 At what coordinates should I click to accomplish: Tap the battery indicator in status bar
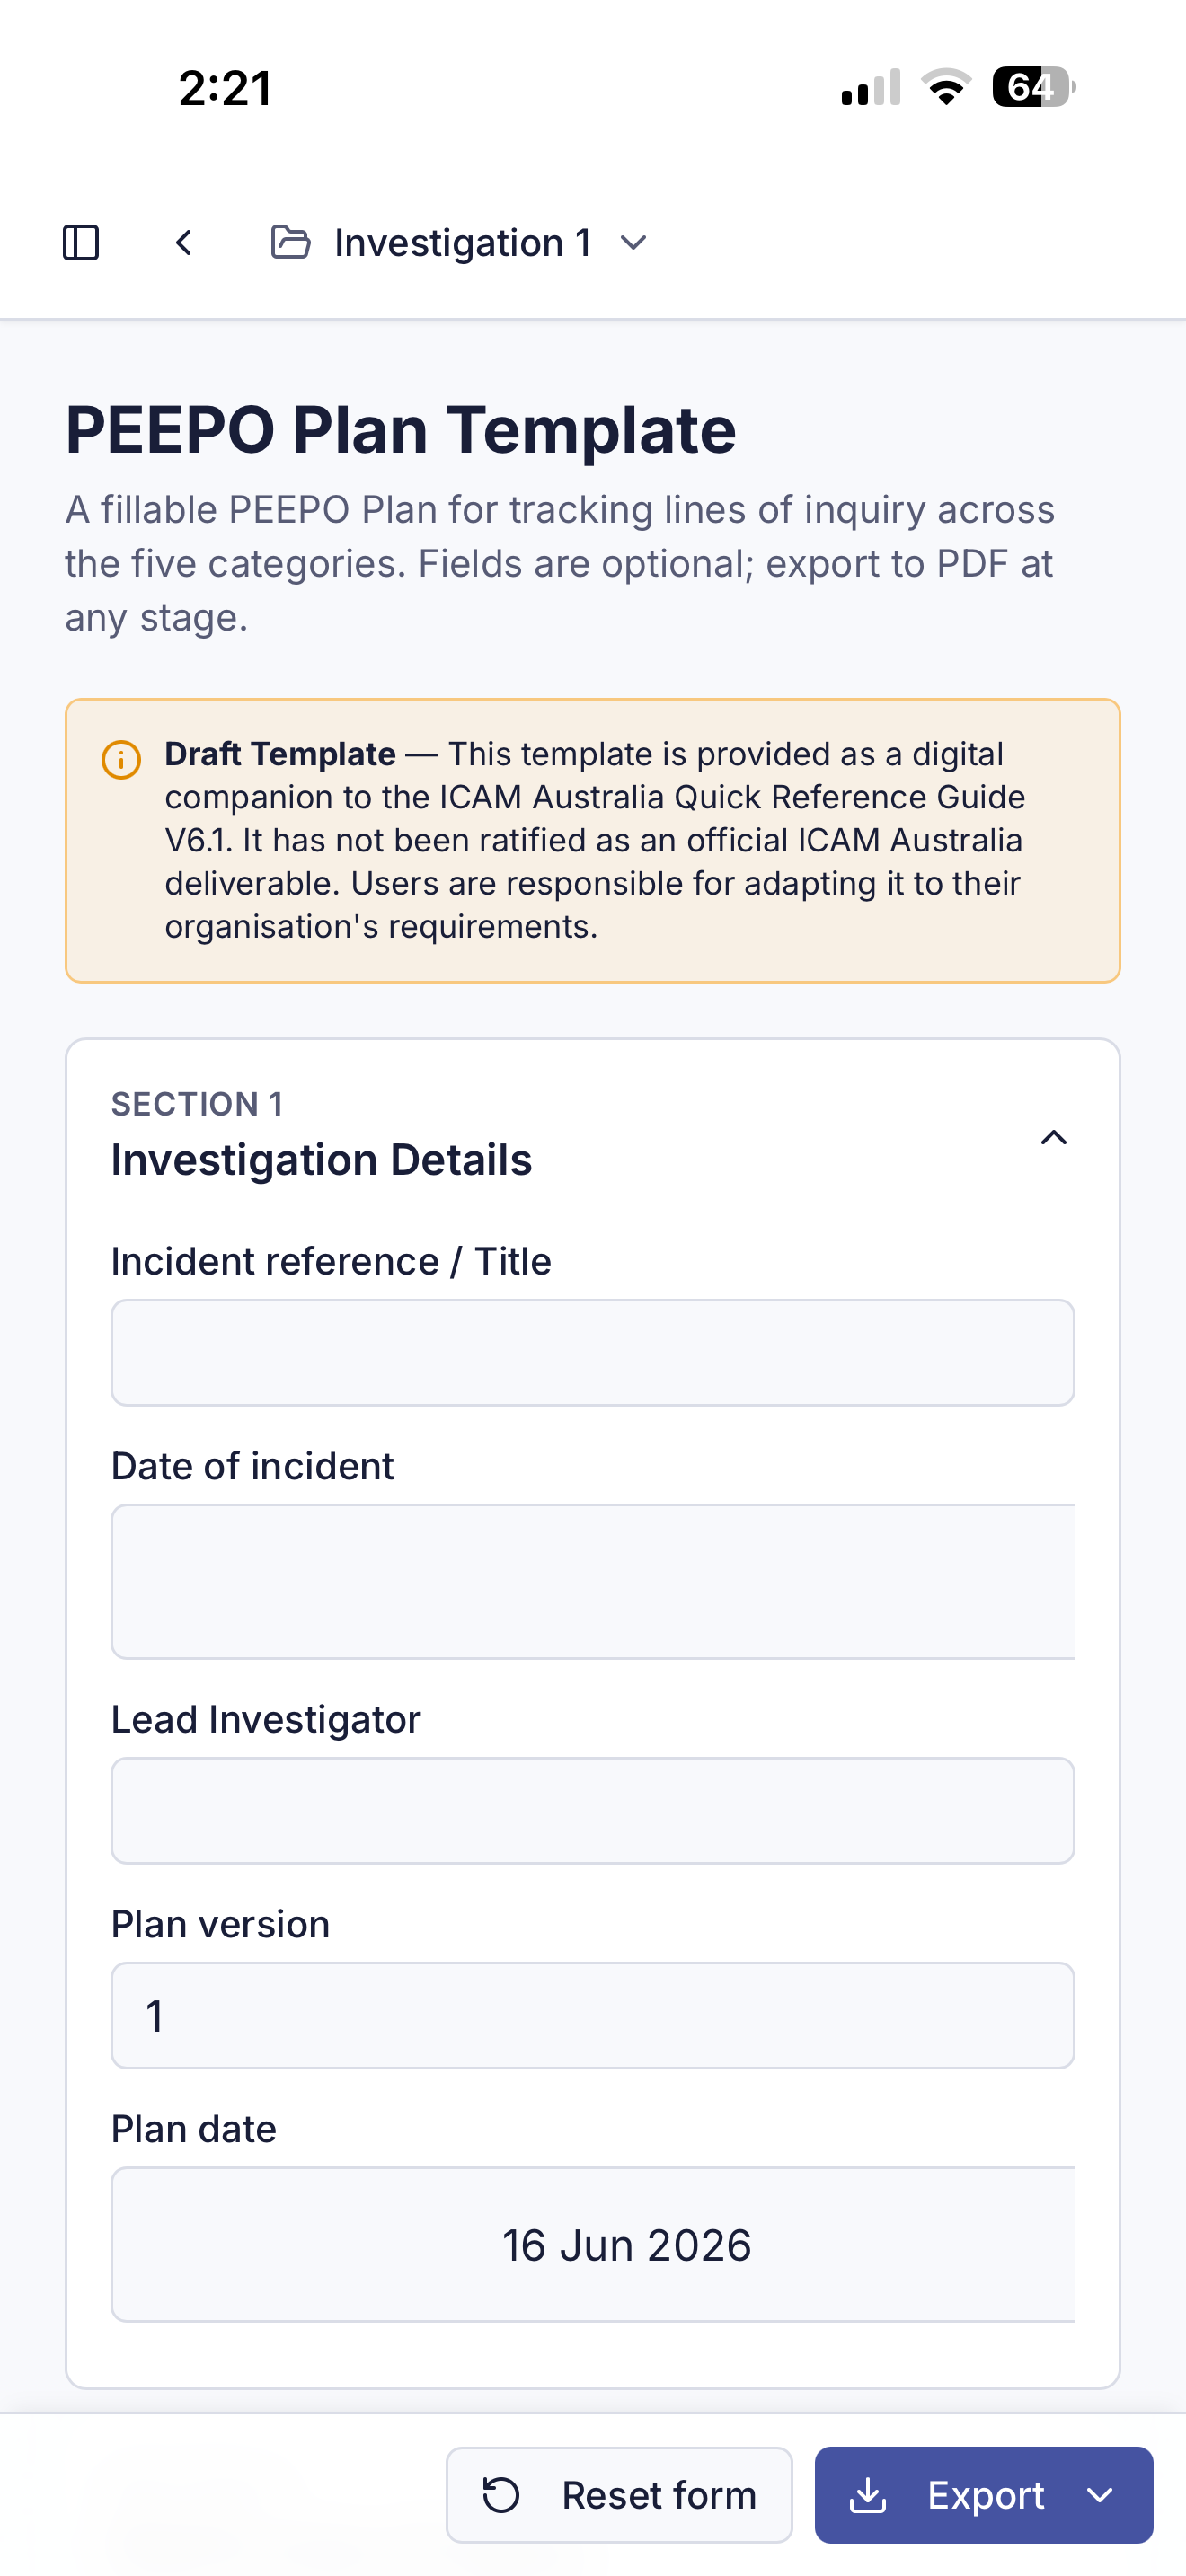(1034, 87)
